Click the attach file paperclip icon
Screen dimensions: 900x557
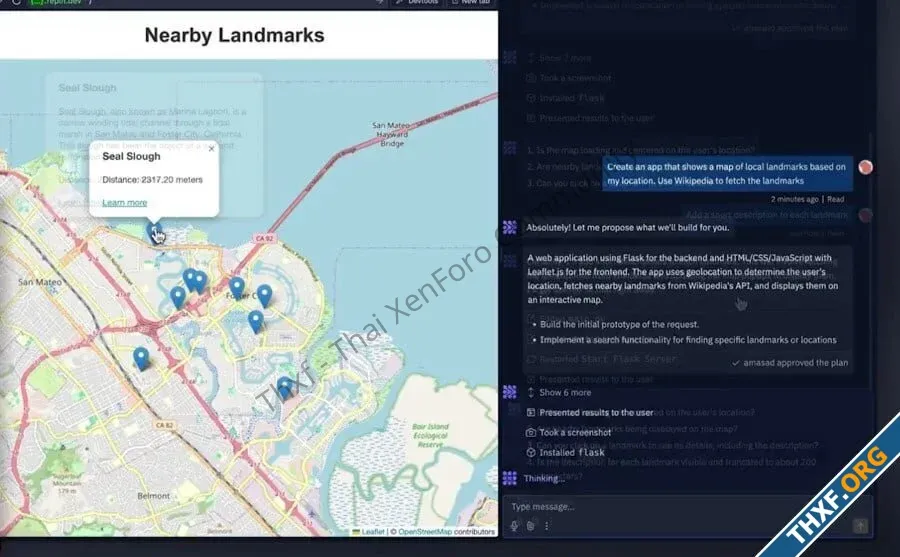click(530, 526)
